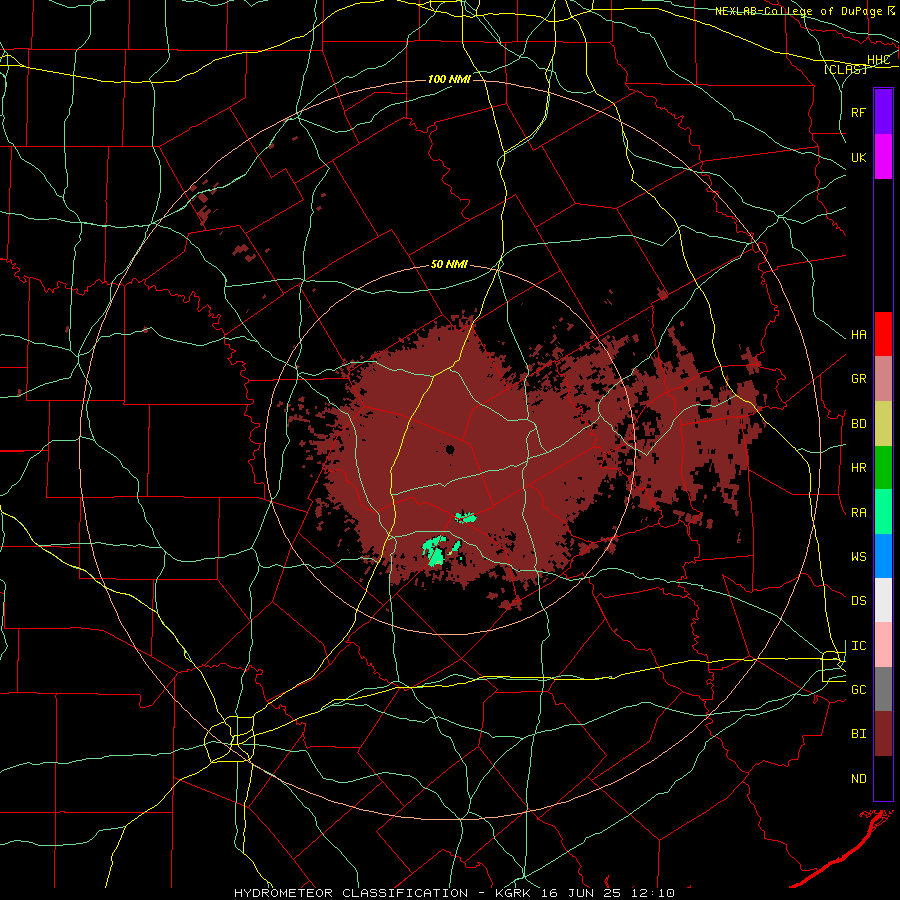Click the DS legend label
Image resolution: width=900 pixels, height=900 pixels.
point(858,601)
